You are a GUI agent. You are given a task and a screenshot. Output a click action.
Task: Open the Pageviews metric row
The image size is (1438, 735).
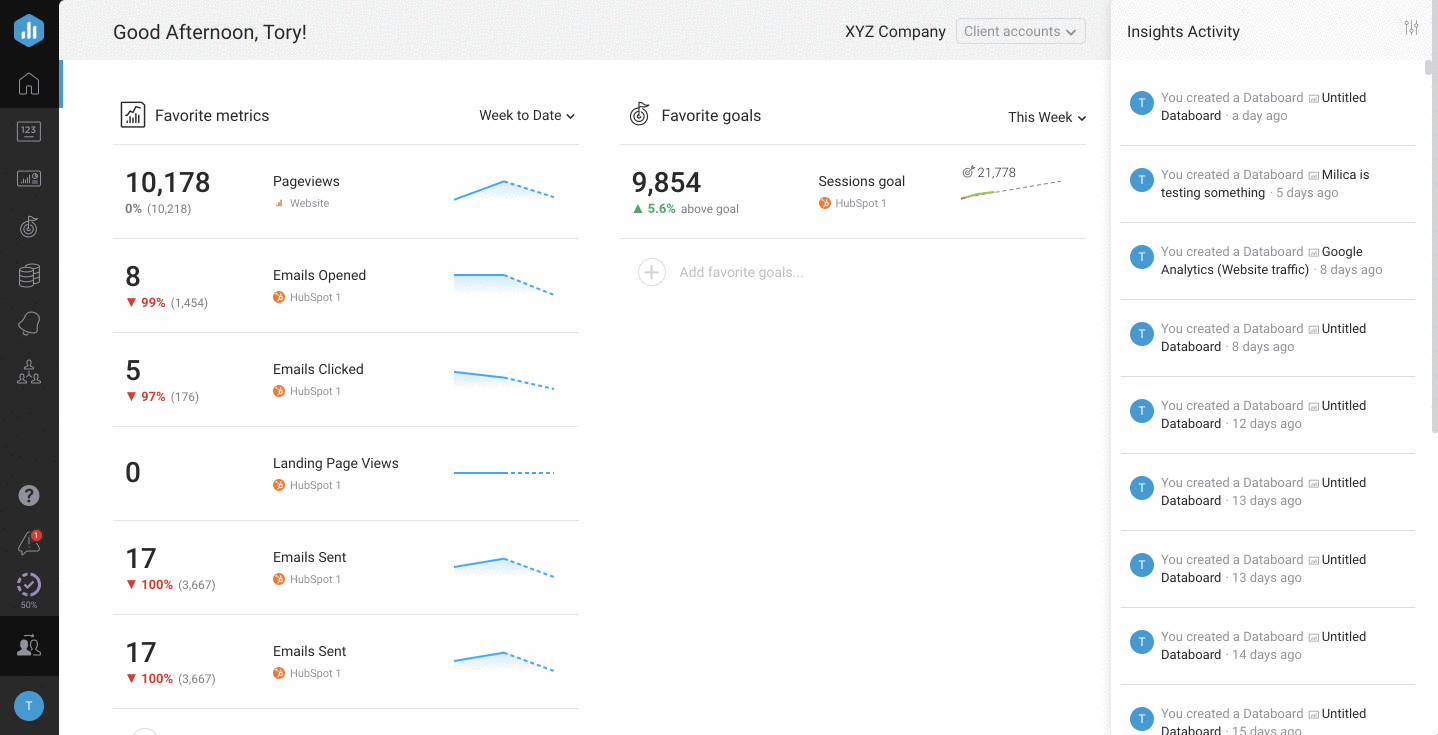point(345,191)
